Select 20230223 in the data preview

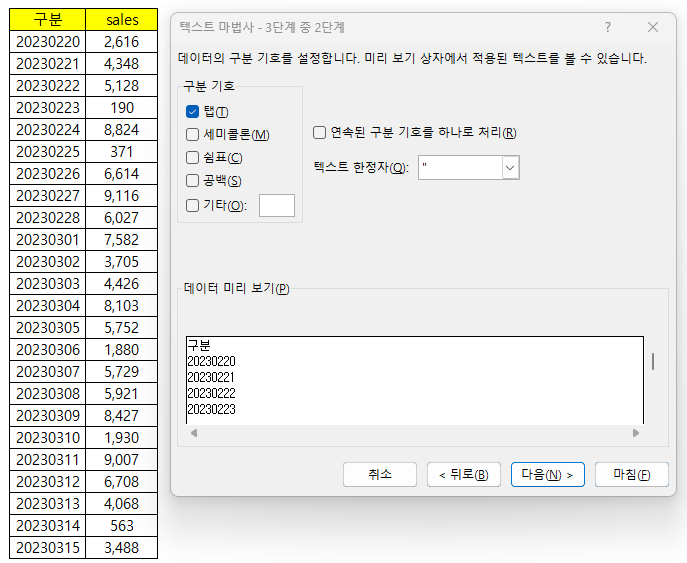click(212, 409)
